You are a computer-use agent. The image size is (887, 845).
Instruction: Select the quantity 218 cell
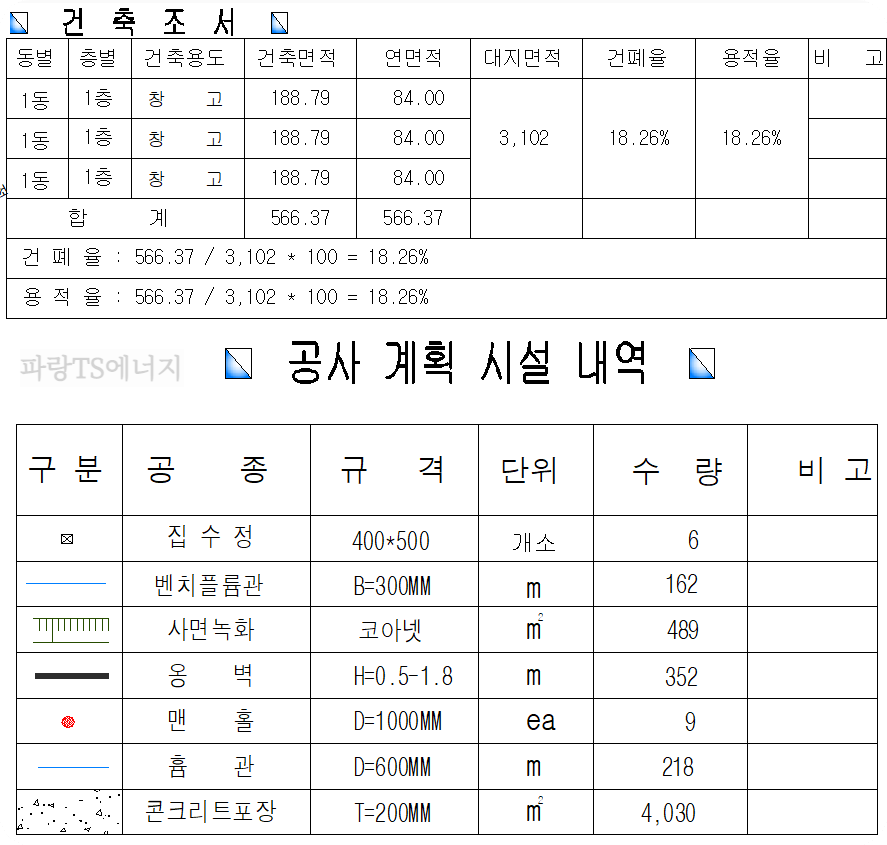pos(678,768)
